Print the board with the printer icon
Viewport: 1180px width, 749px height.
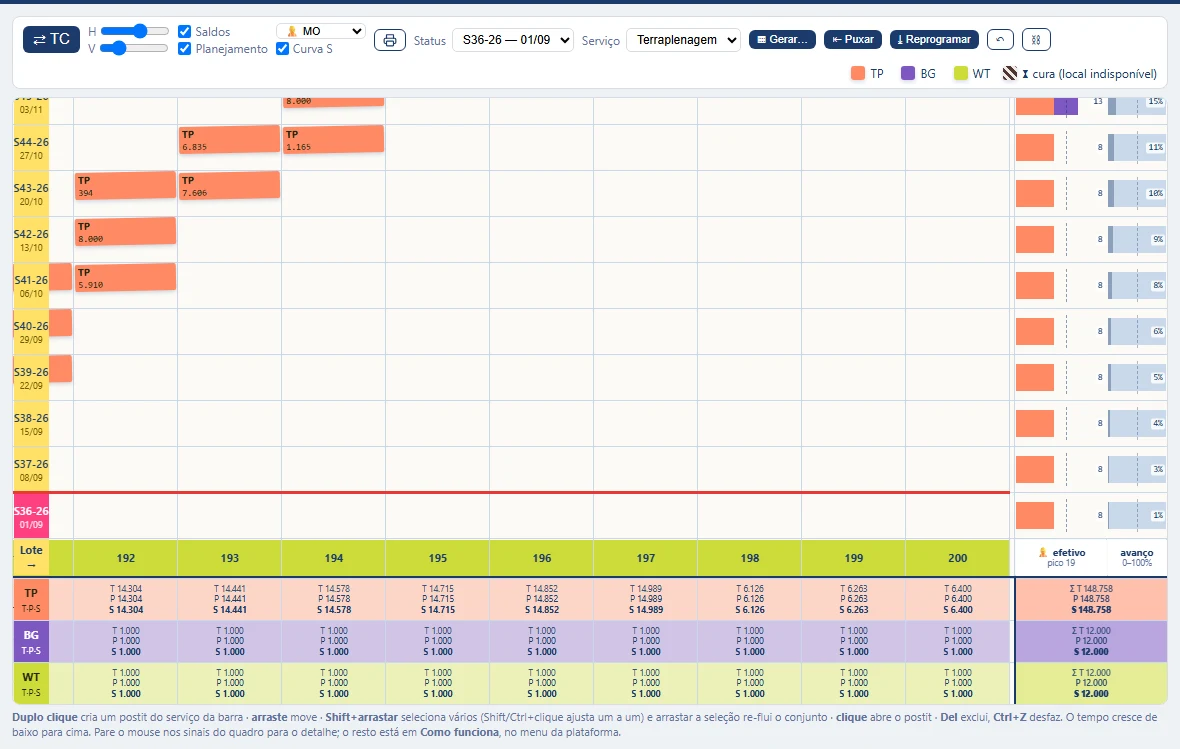click(390, 40)
